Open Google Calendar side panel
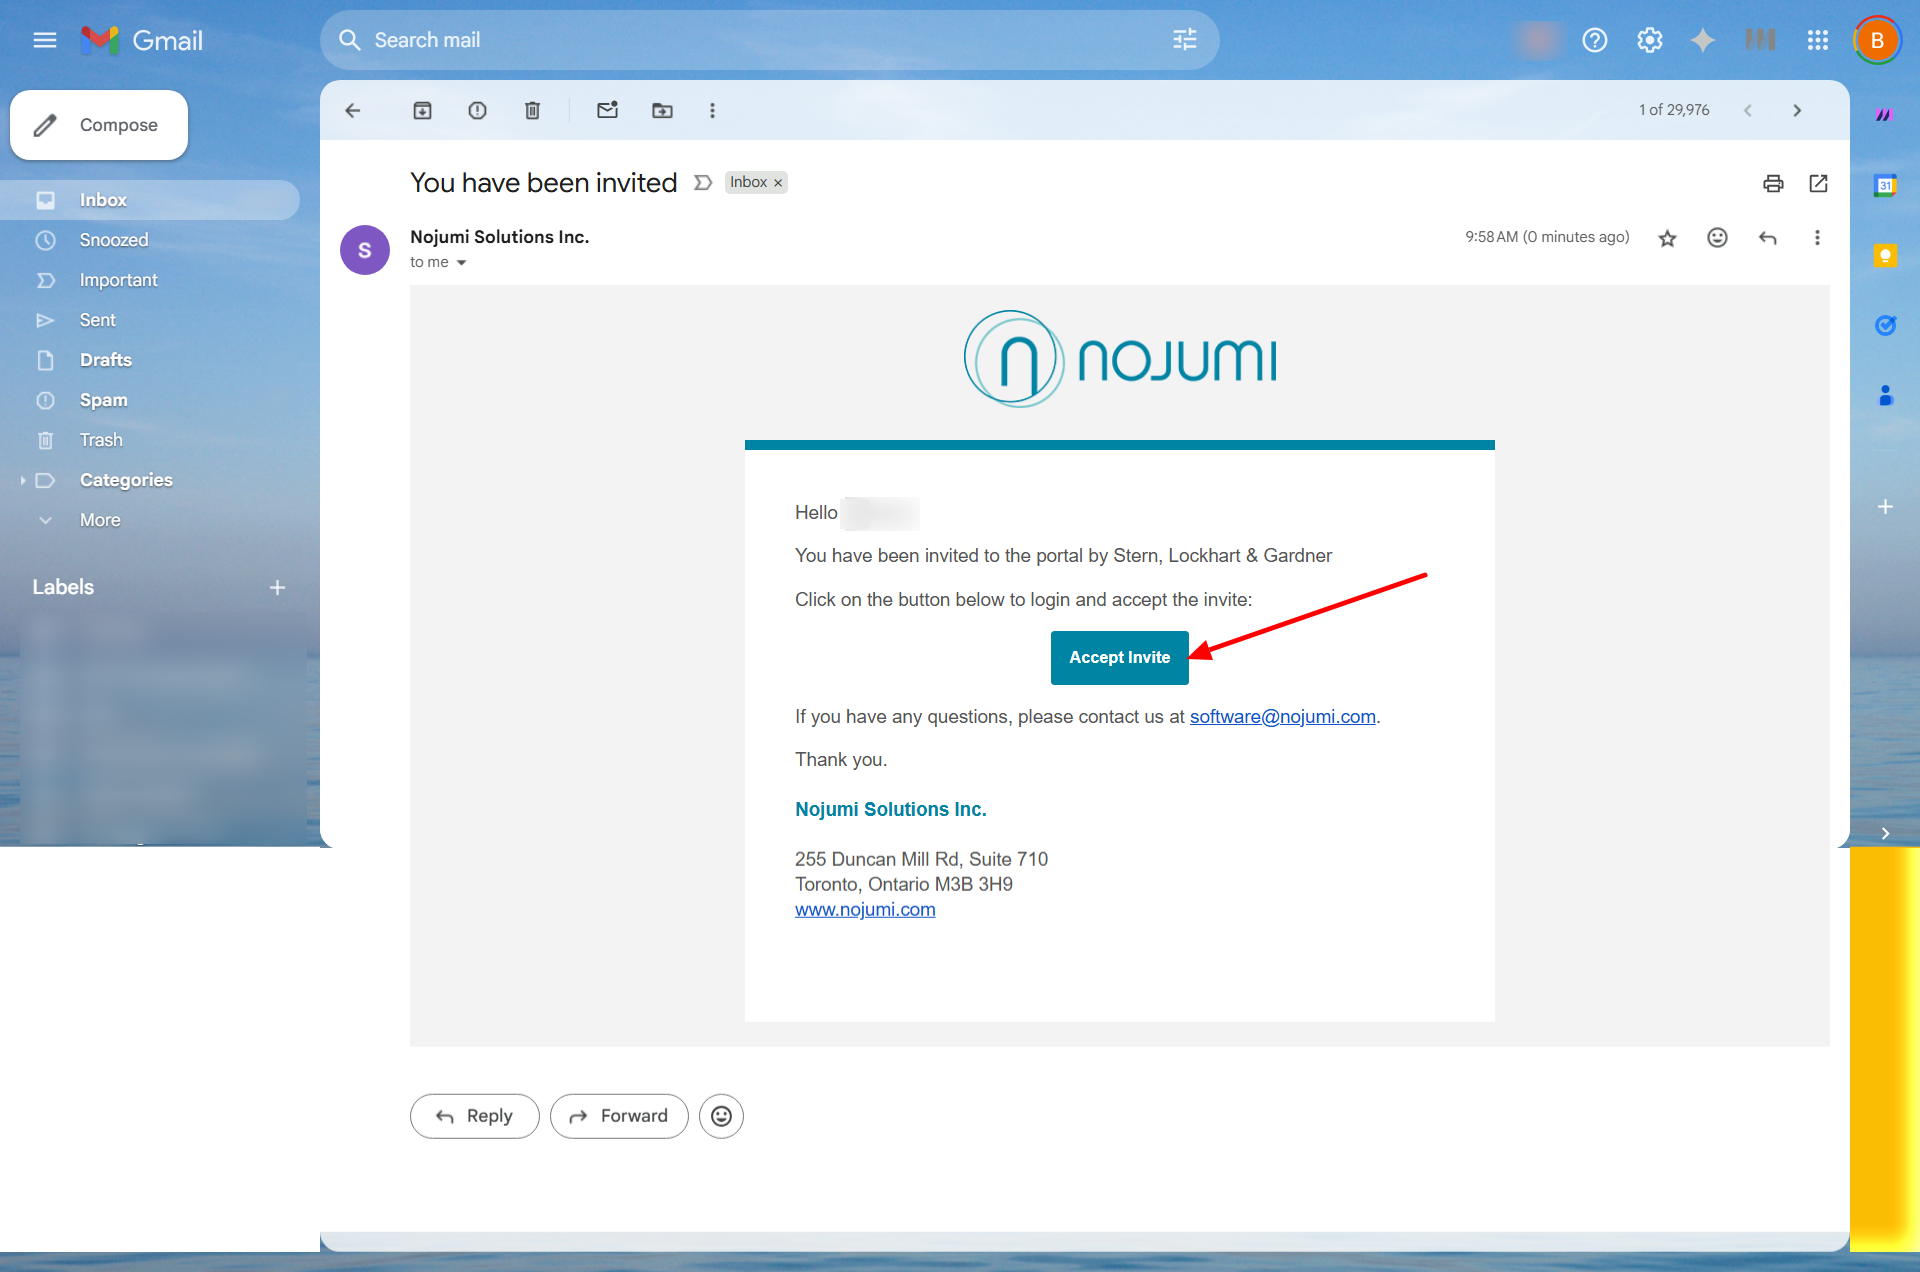Viewport: 1920px width, 1272px height. 1885,185
